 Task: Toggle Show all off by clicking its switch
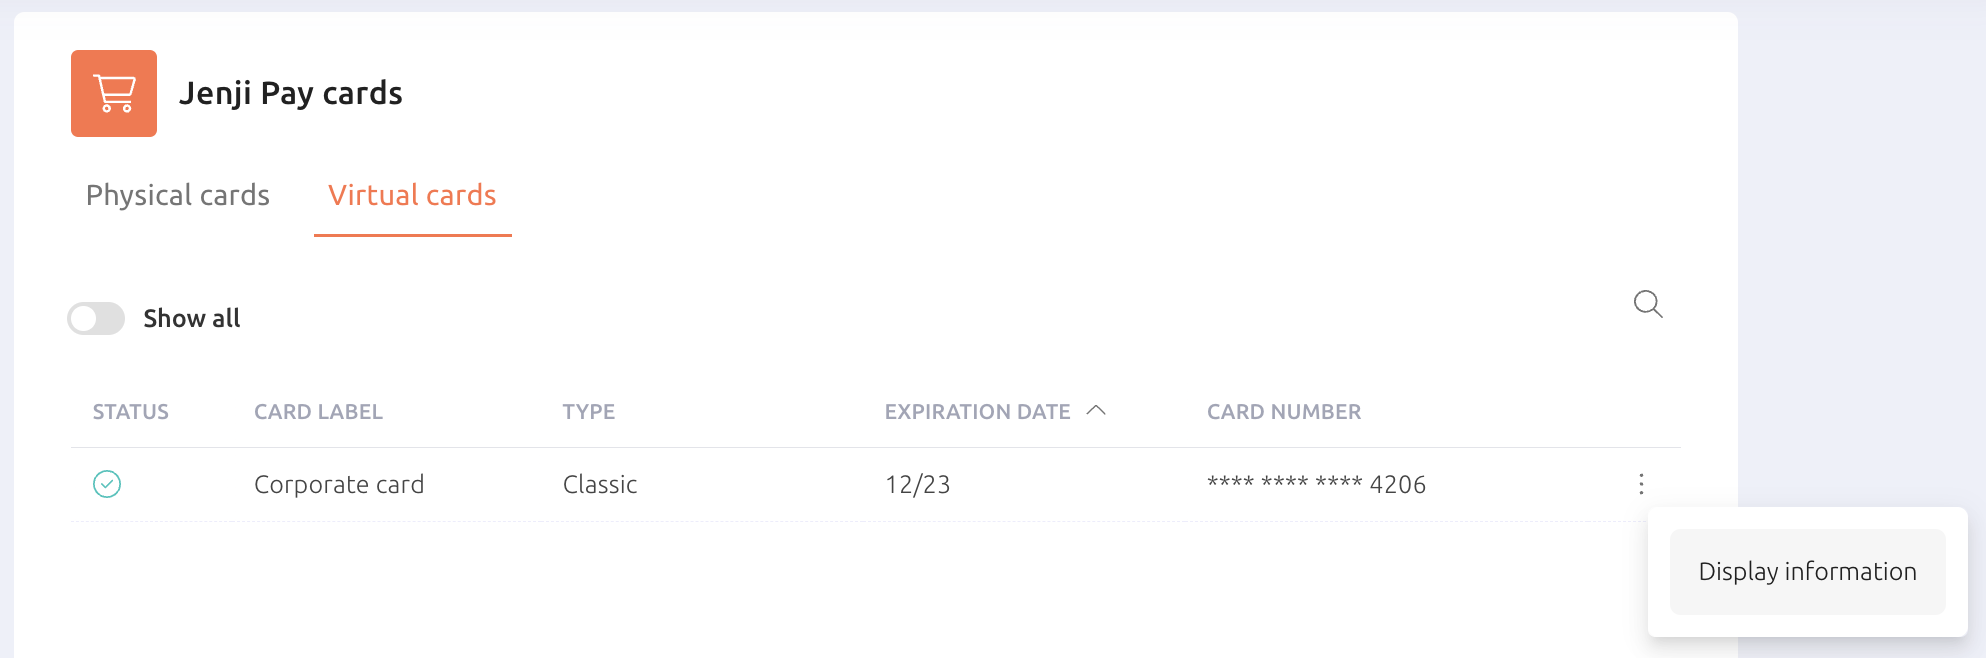[x=95, y=318]
